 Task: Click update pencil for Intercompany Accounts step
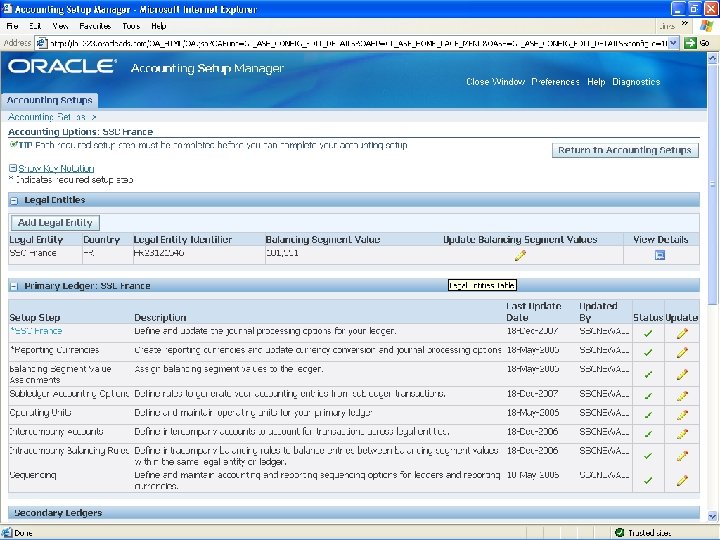tap(682, 433)
